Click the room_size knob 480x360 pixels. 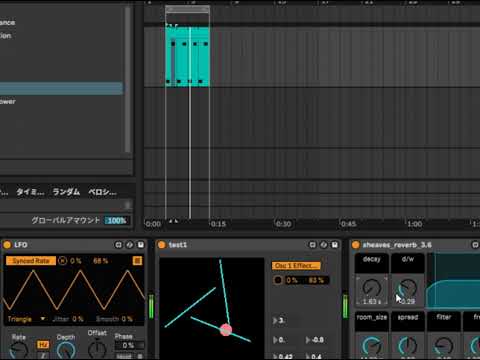tap(372, 346)
